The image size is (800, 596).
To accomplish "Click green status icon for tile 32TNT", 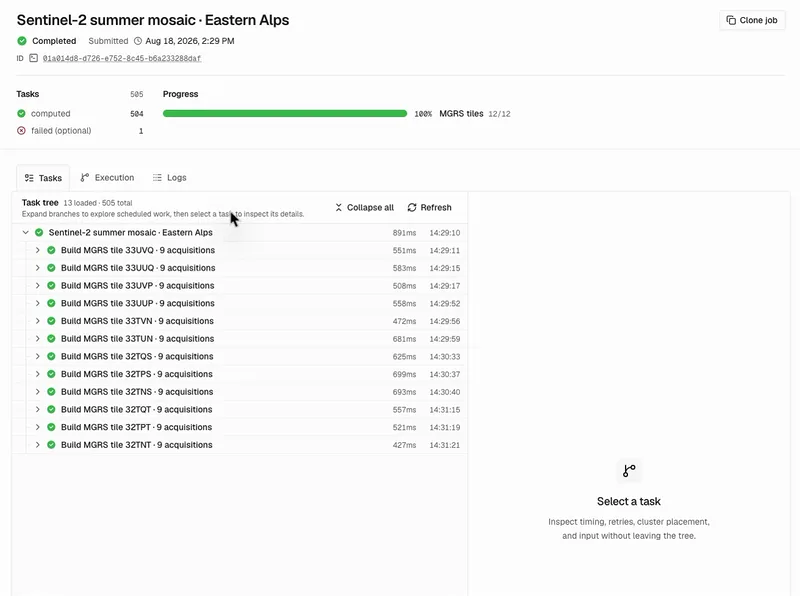I will [51, 445].
